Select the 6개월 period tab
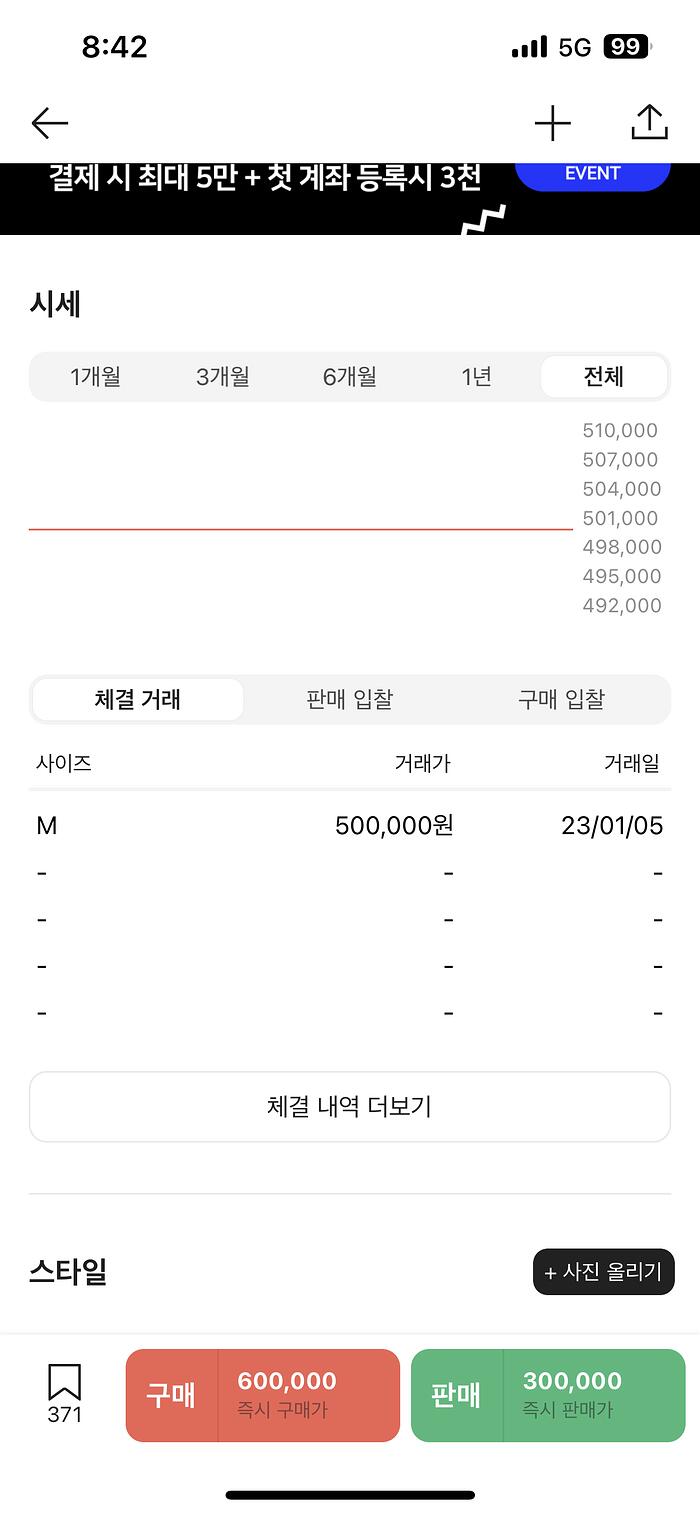The height and width of the screenshot is (1514, 700). 349,377
